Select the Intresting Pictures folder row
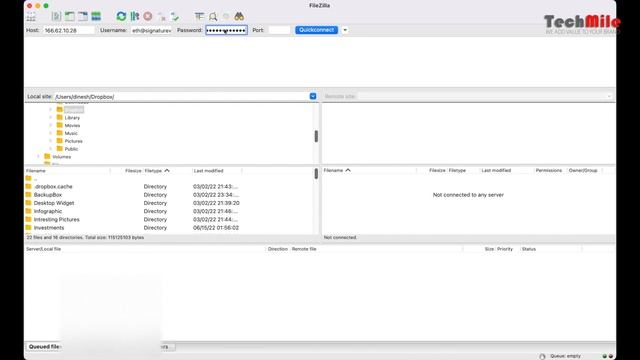640x360 pixels. 169,219
